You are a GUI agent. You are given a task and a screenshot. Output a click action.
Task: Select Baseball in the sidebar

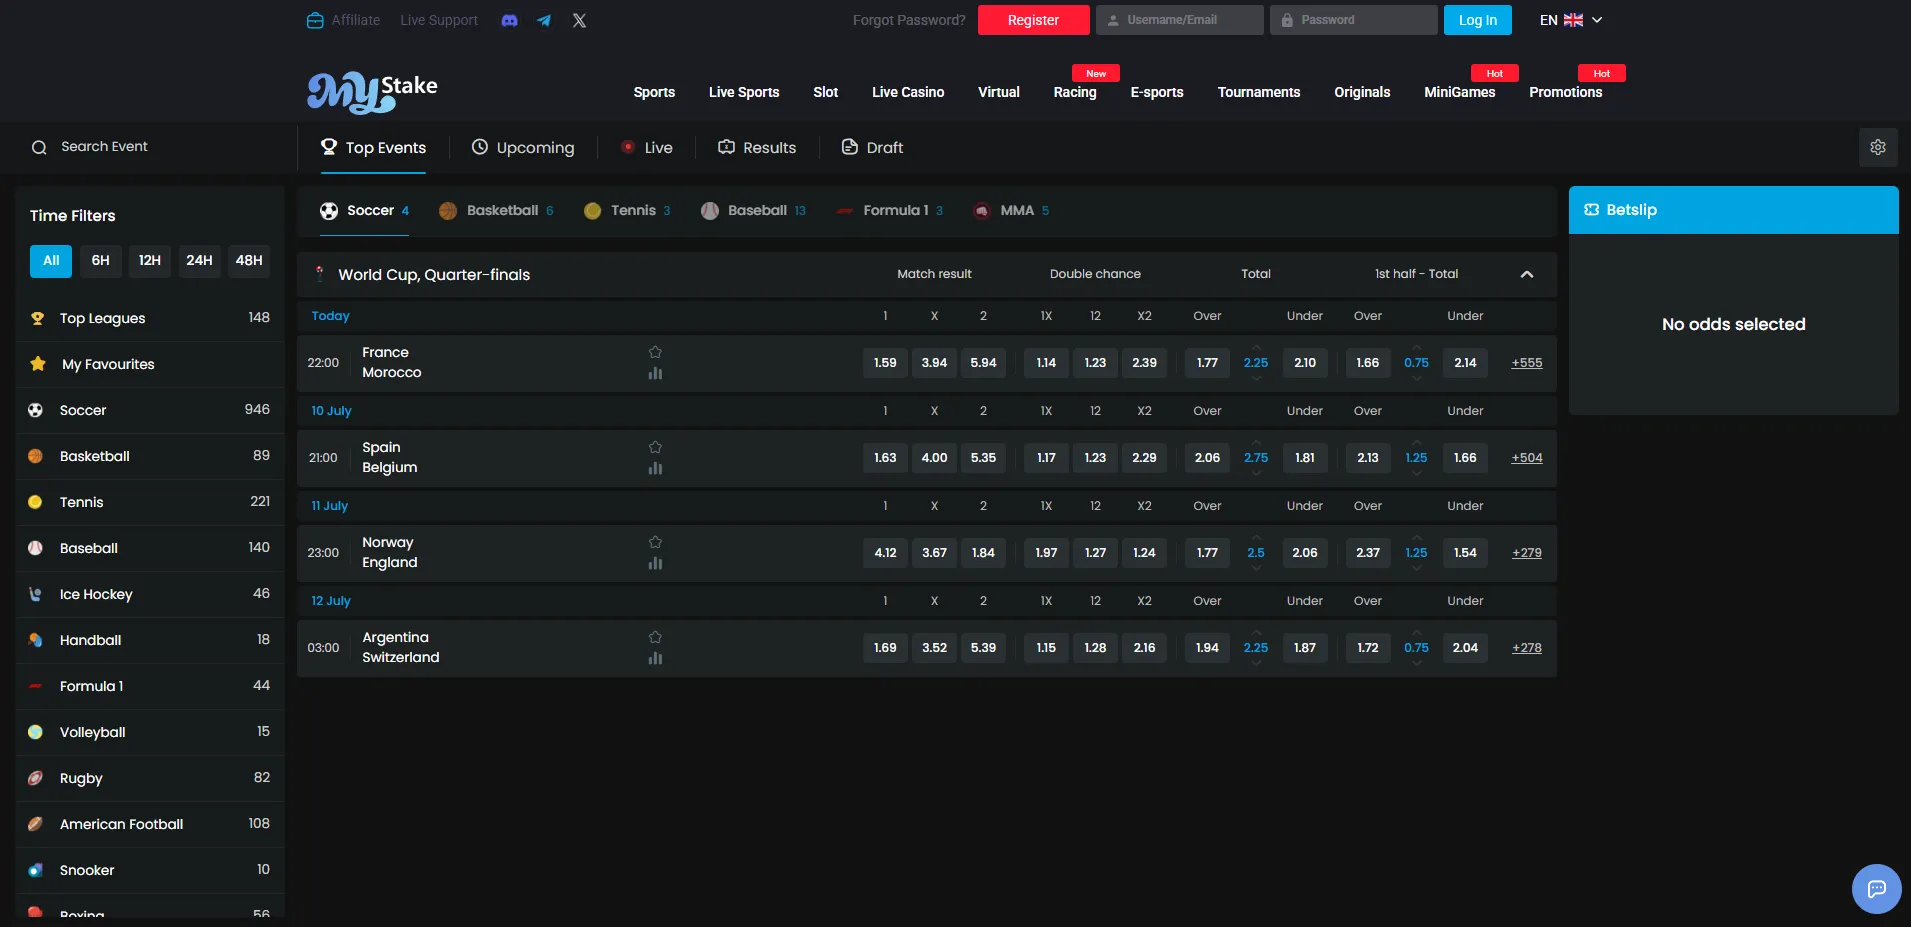click(x=150, y=548)
